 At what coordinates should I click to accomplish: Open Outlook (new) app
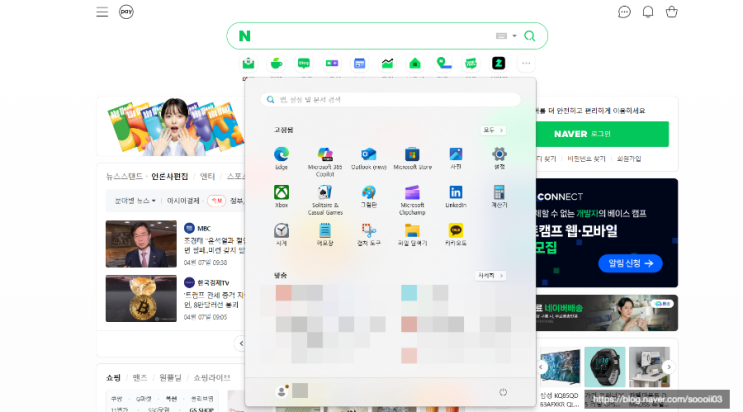369,155
